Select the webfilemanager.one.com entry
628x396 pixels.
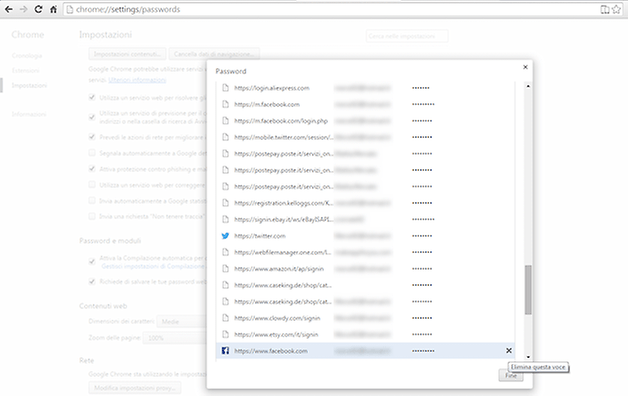365,252
